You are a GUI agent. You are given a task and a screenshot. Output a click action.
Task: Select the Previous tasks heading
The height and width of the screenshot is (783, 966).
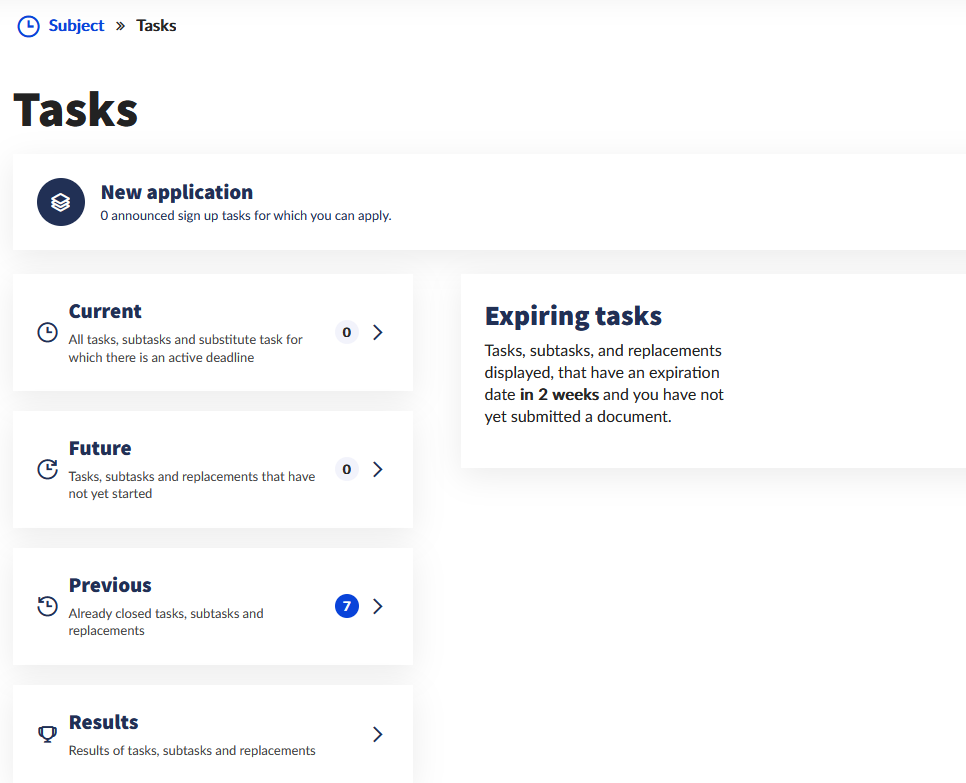click(110, 585)
